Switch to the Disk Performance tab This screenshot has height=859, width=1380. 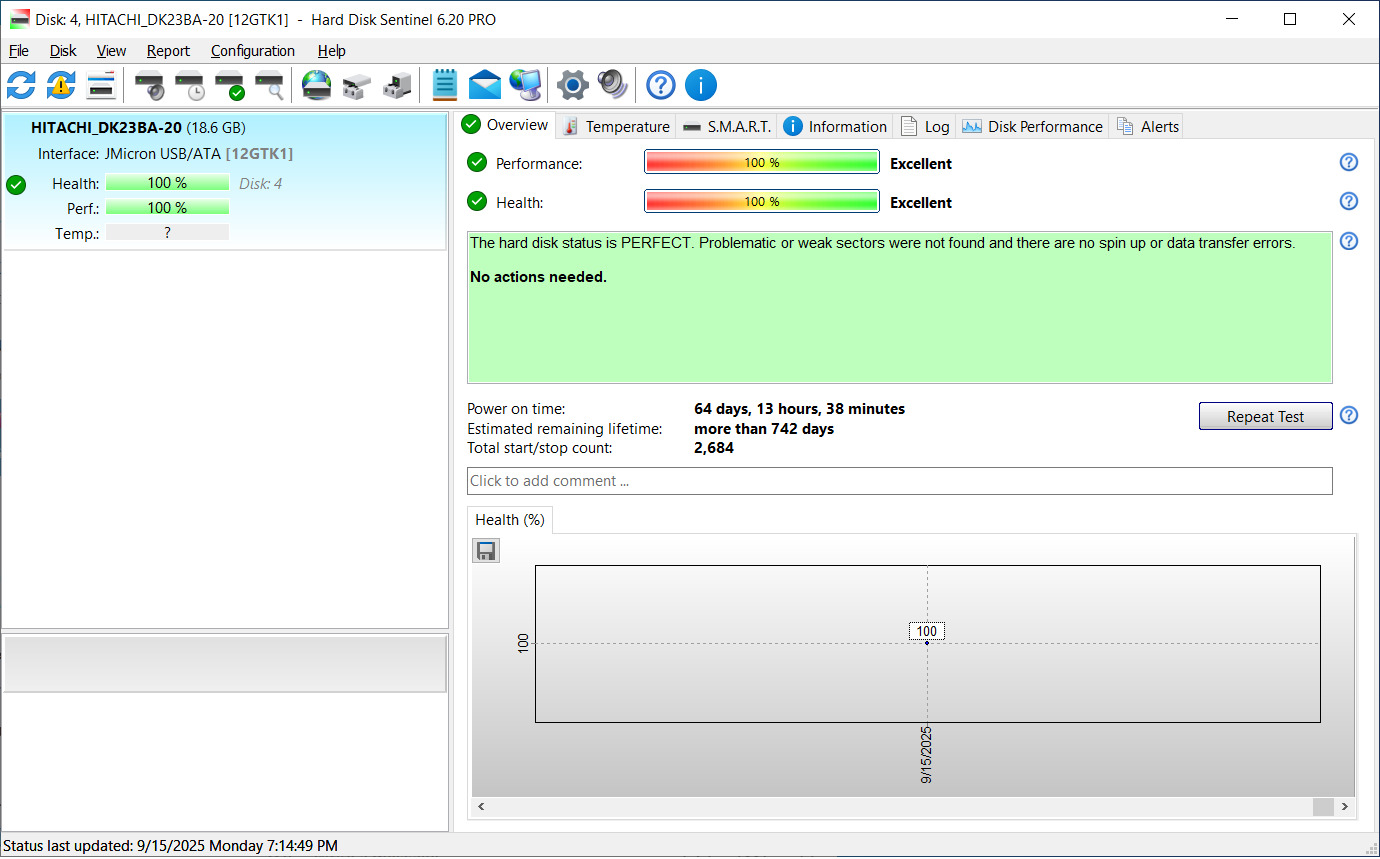(x=1032, y=126)
